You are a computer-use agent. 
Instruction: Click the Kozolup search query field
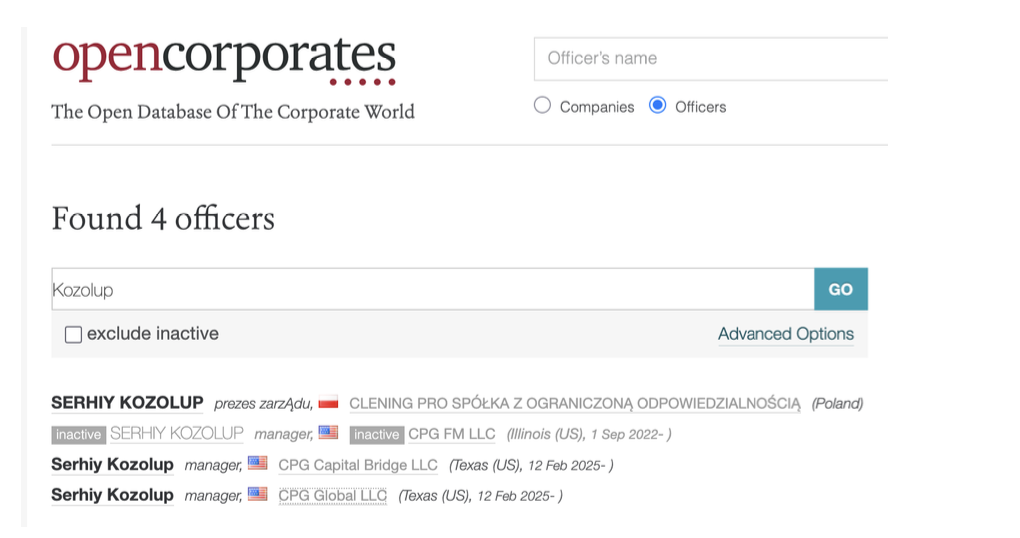(x=432, y=289)
